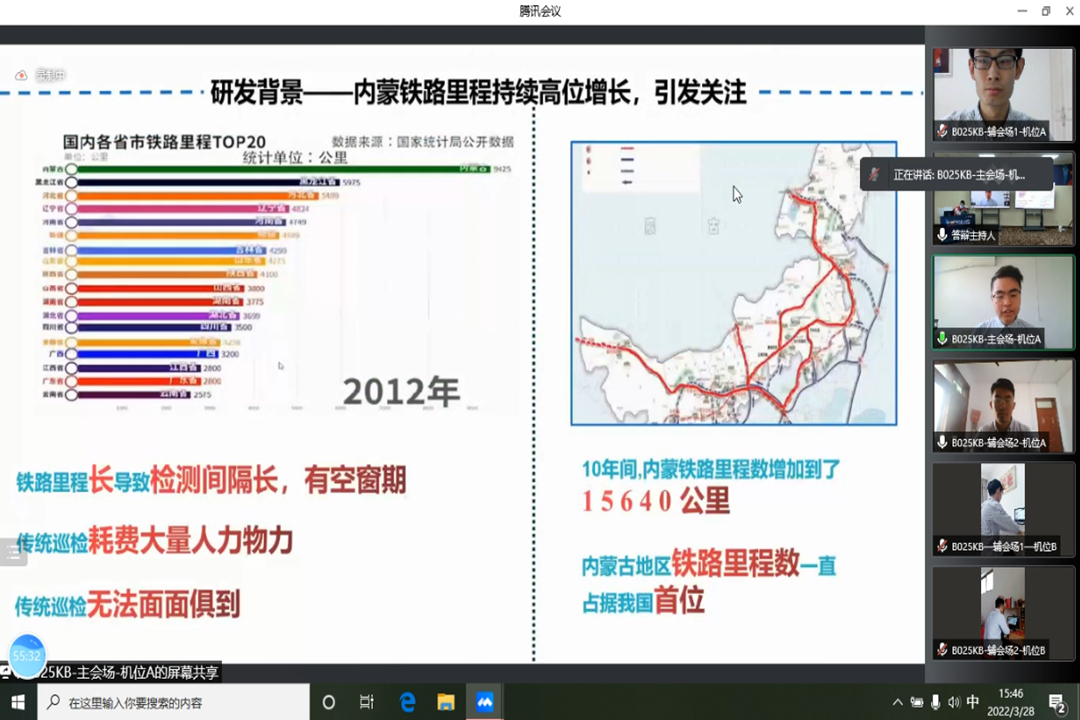Select the 答辩主持人 participant video
This screenshot has width=1080, height=720.
[x=1003, y=198]
